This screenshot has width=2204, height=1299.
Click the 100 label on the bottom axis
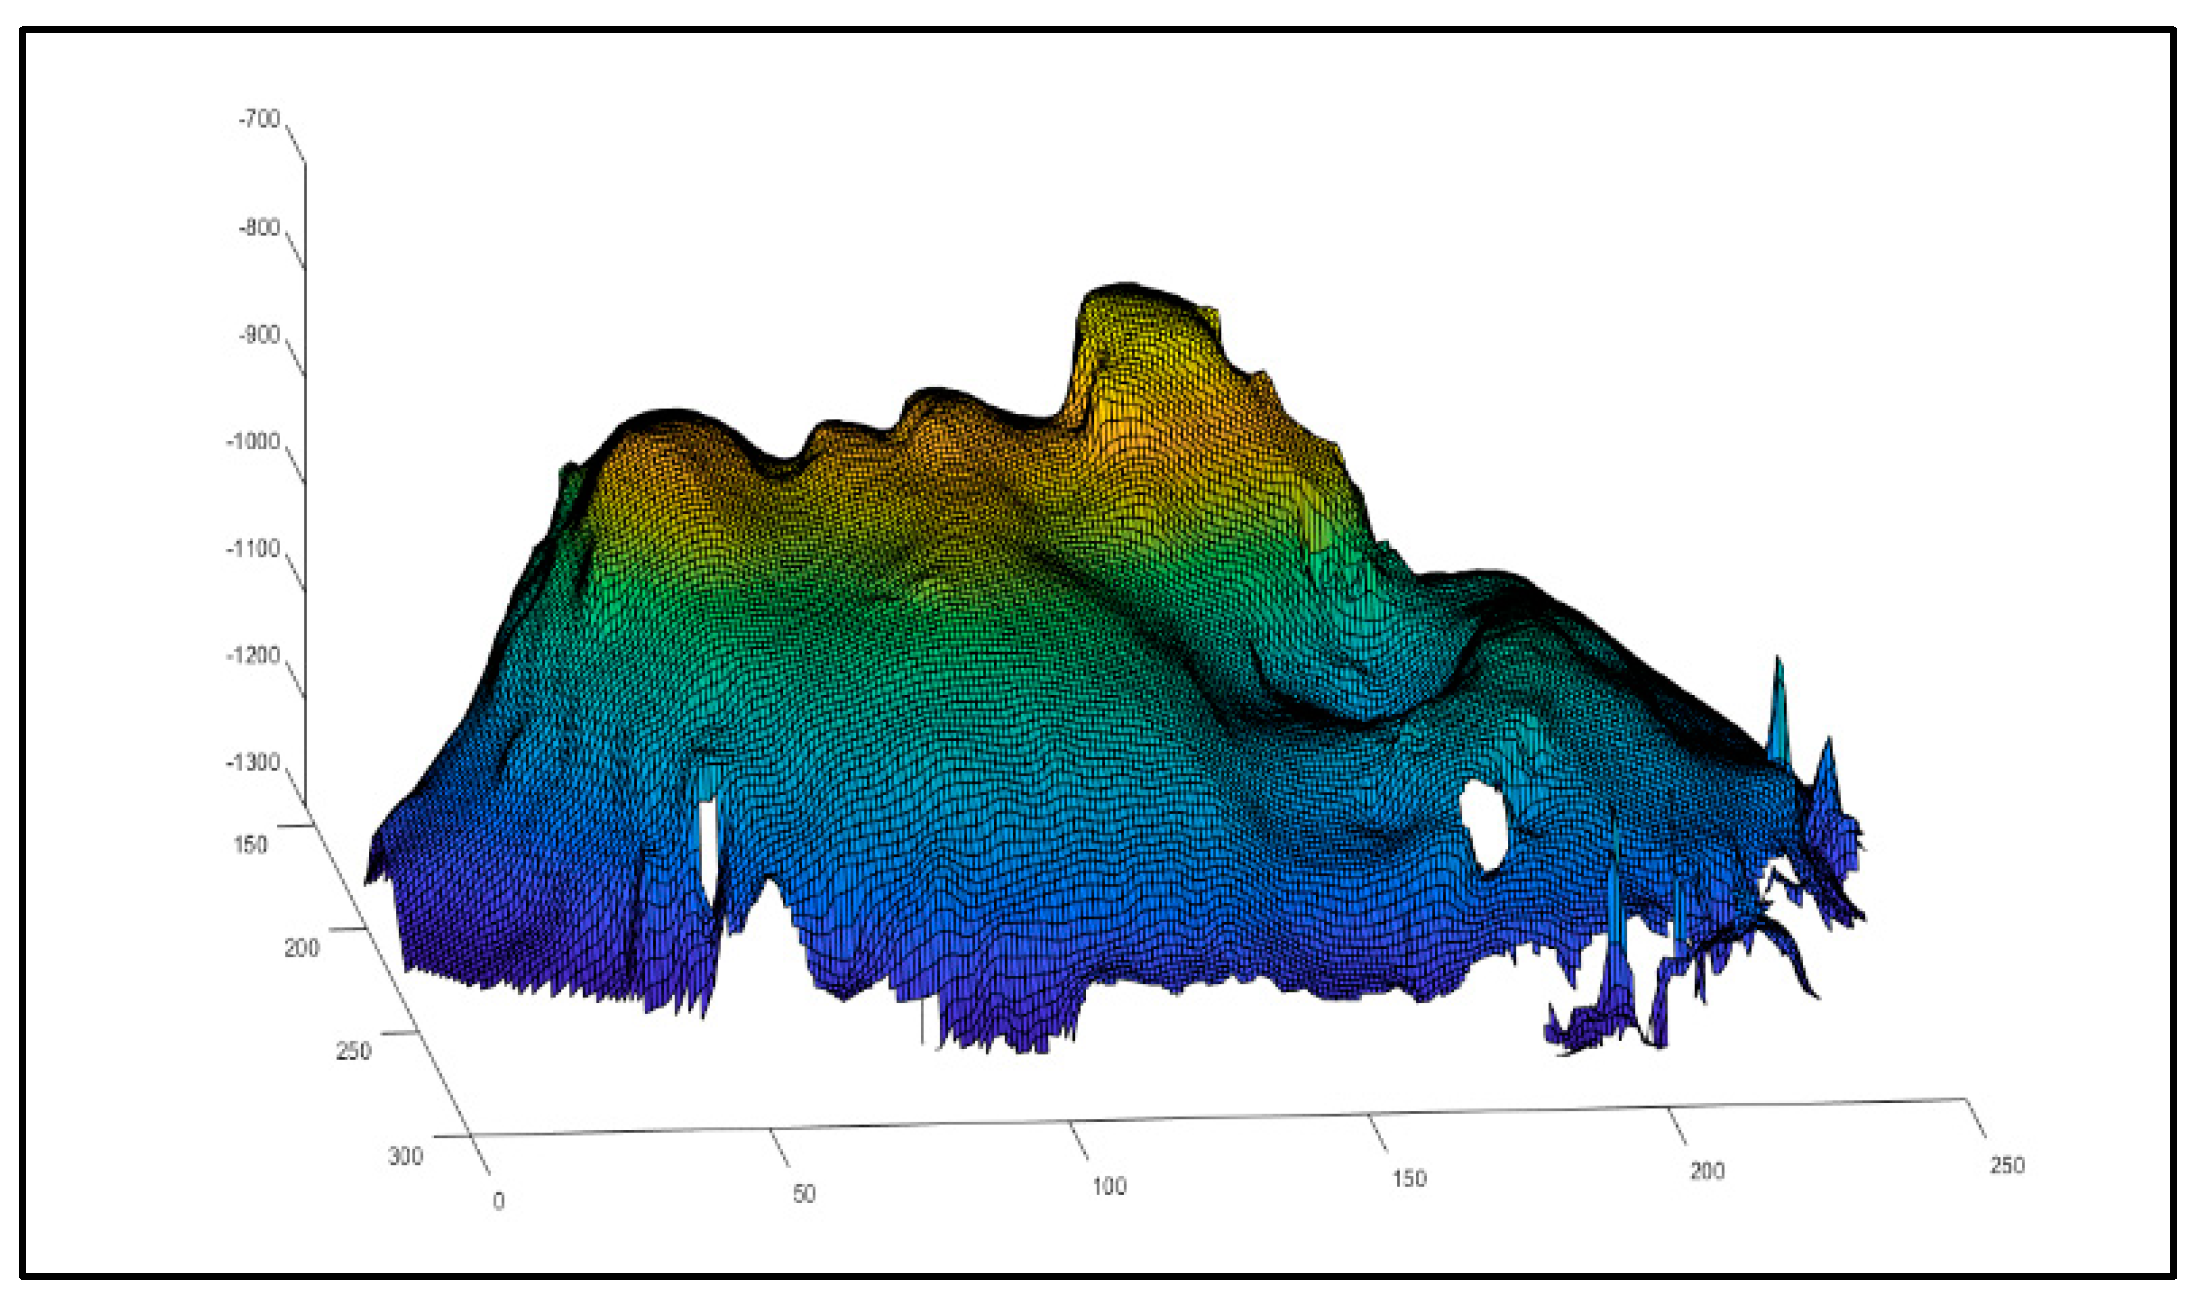1109,1186
